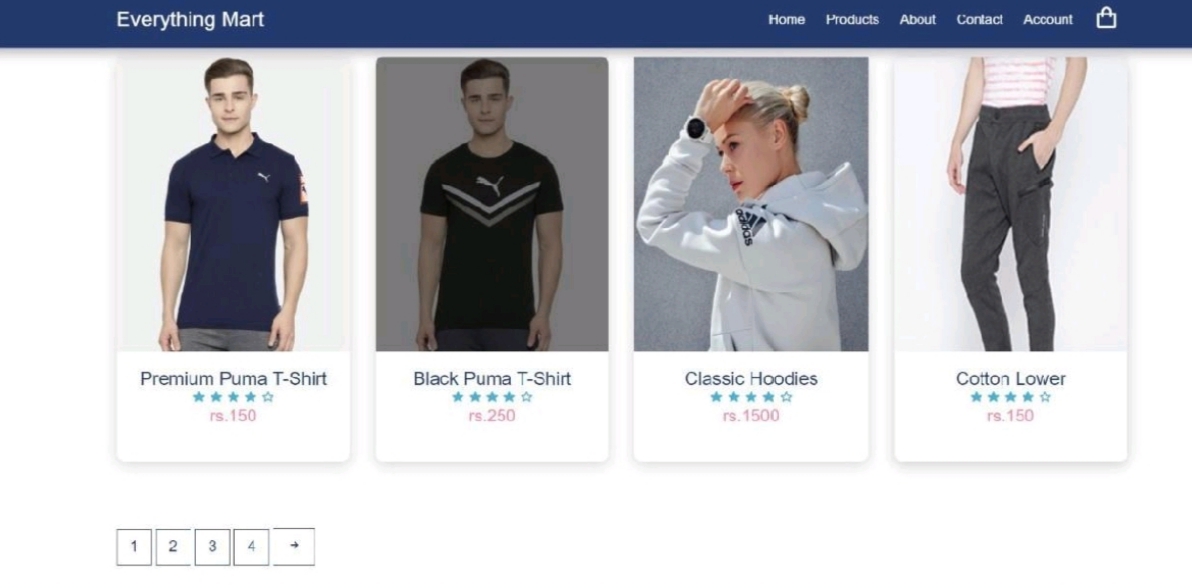Open the Home menu item
1192x588 pixels.
point(786,20)
